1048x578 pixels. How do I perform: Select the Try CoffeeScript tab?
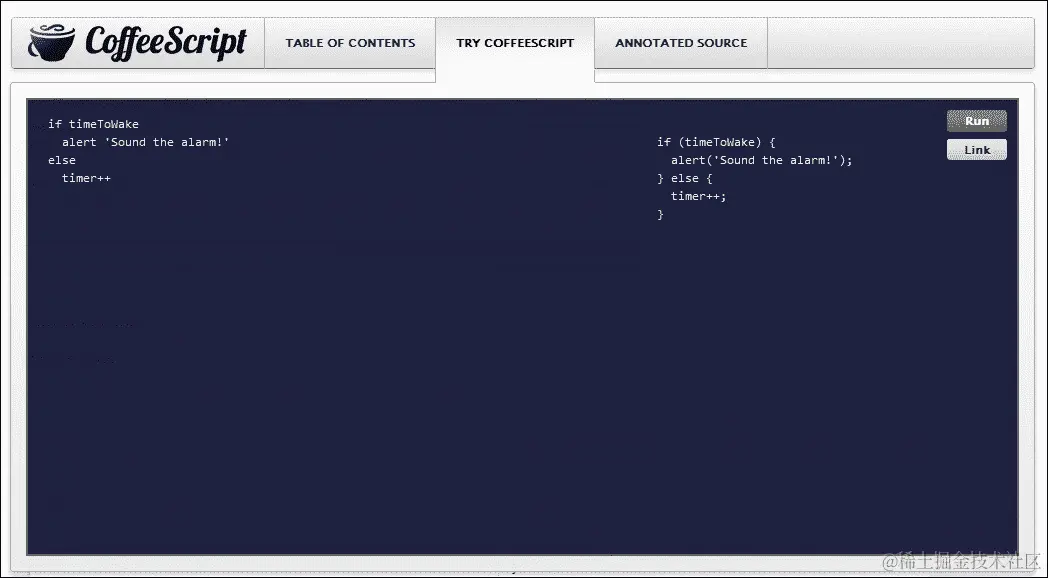(x=515, y=43)
